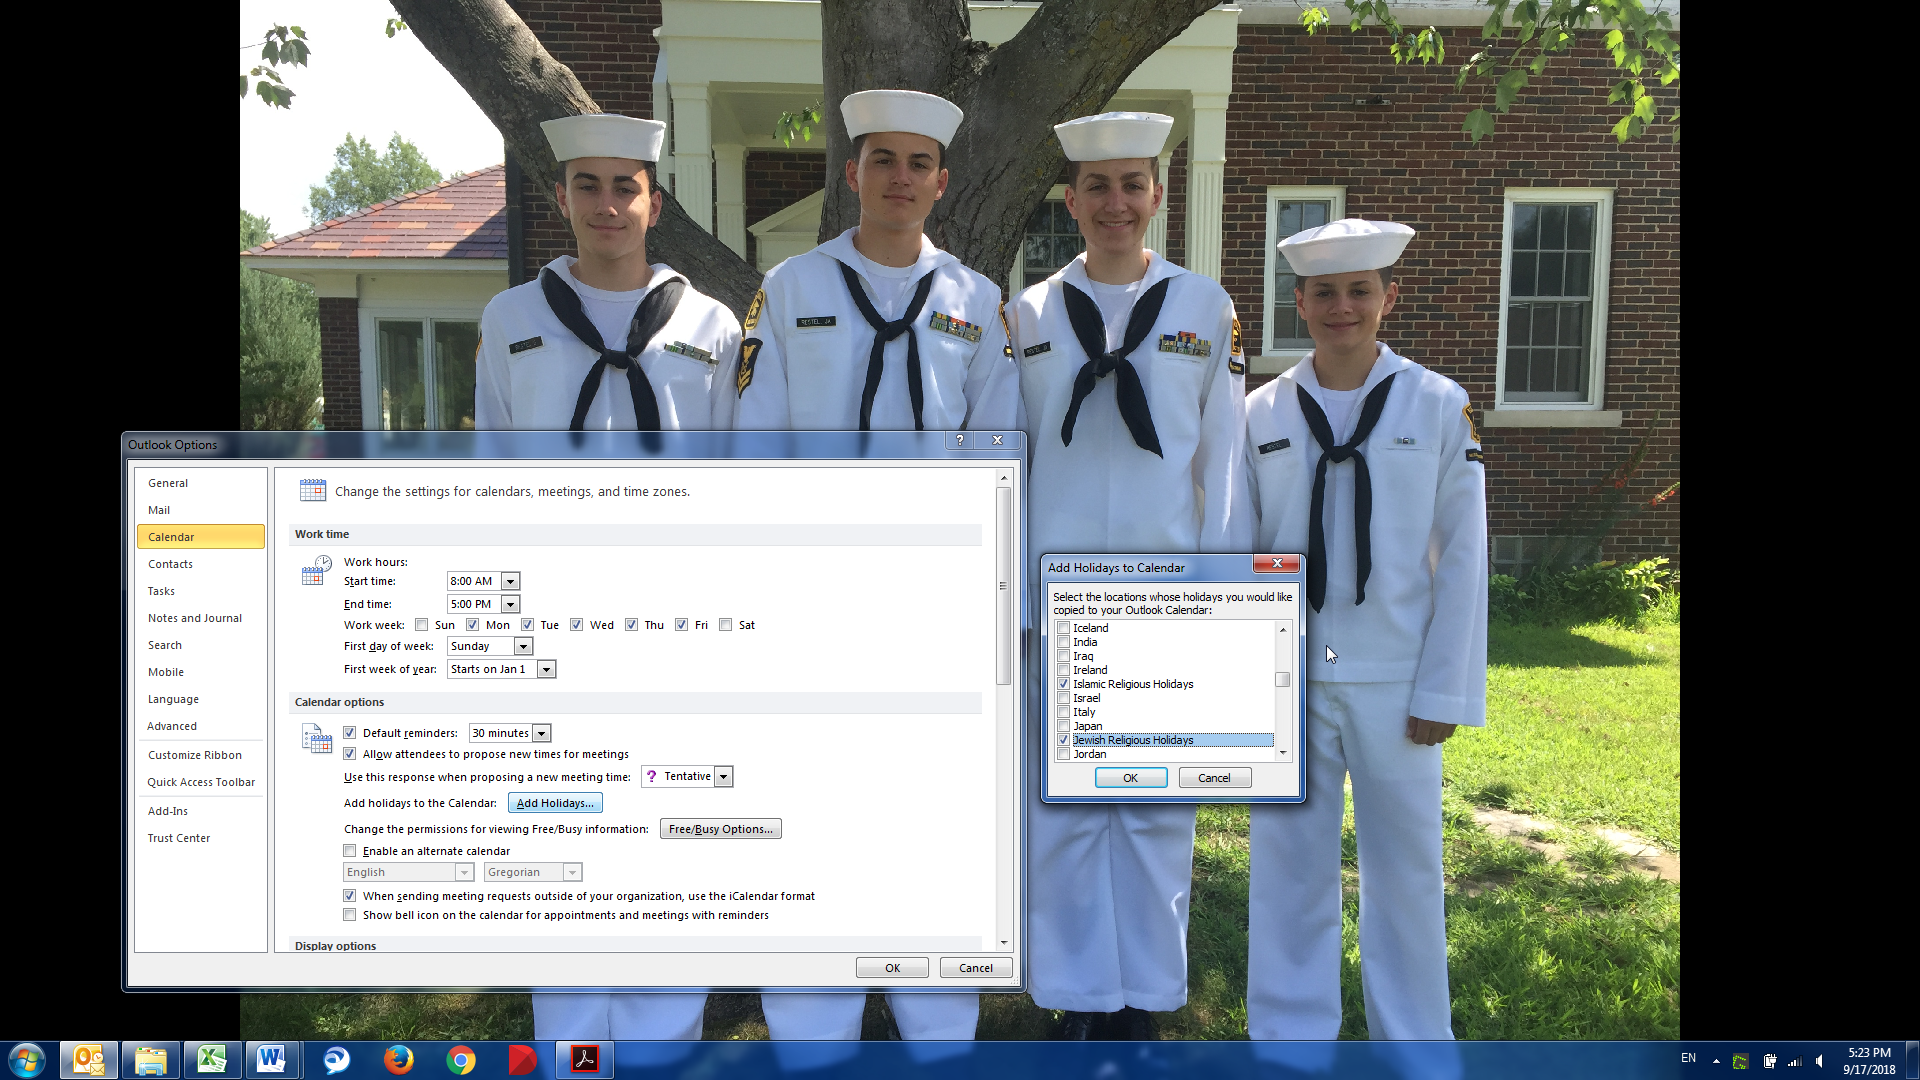Expand the Start time dropdown
Image resolution: width=1920 pixels, height=1080 pixels.
[510, 581]
